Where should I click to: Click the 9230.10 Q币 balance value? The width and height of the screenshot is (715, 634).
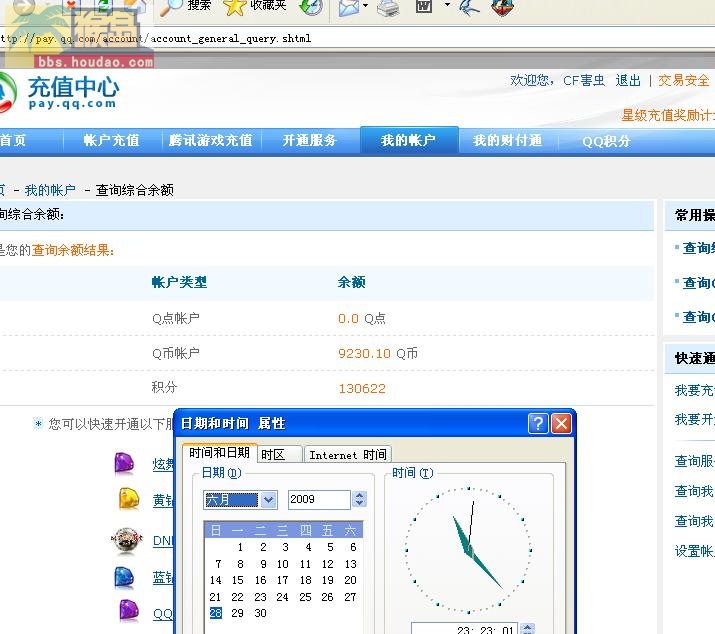[378, 353]
